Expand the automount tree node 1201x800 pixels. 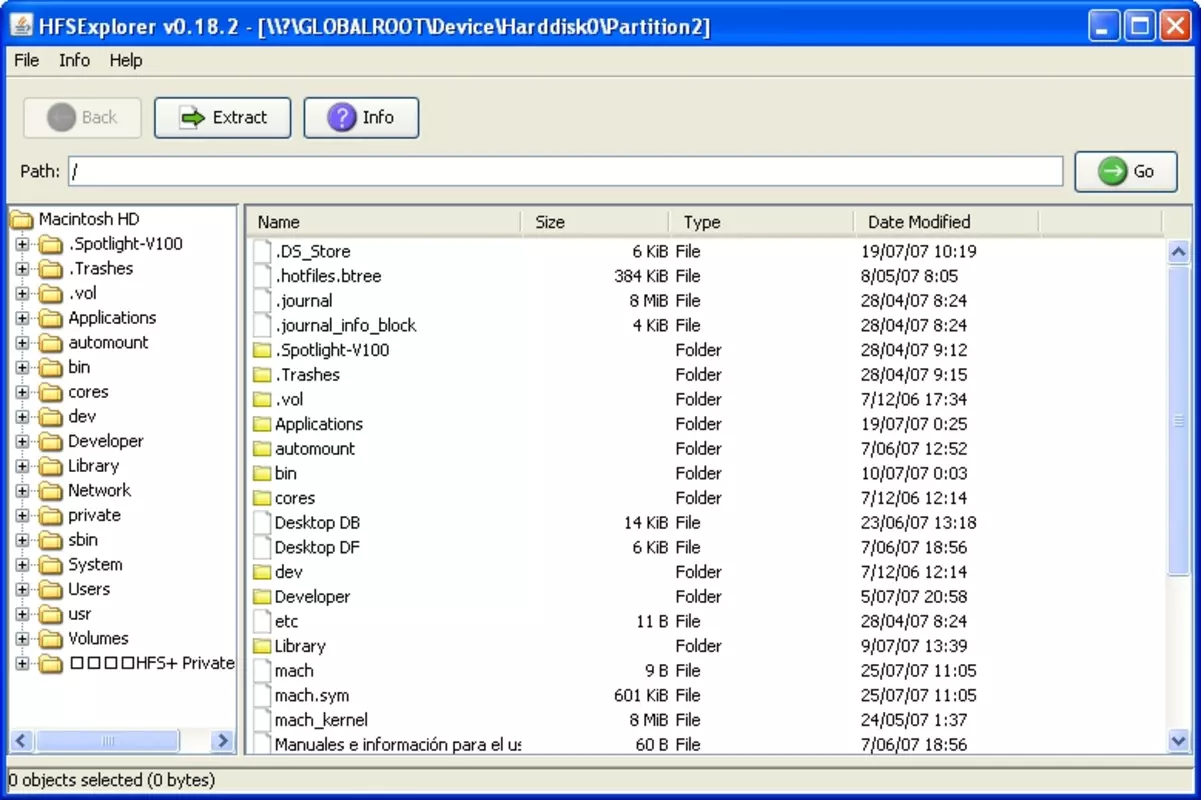point(23,343)
